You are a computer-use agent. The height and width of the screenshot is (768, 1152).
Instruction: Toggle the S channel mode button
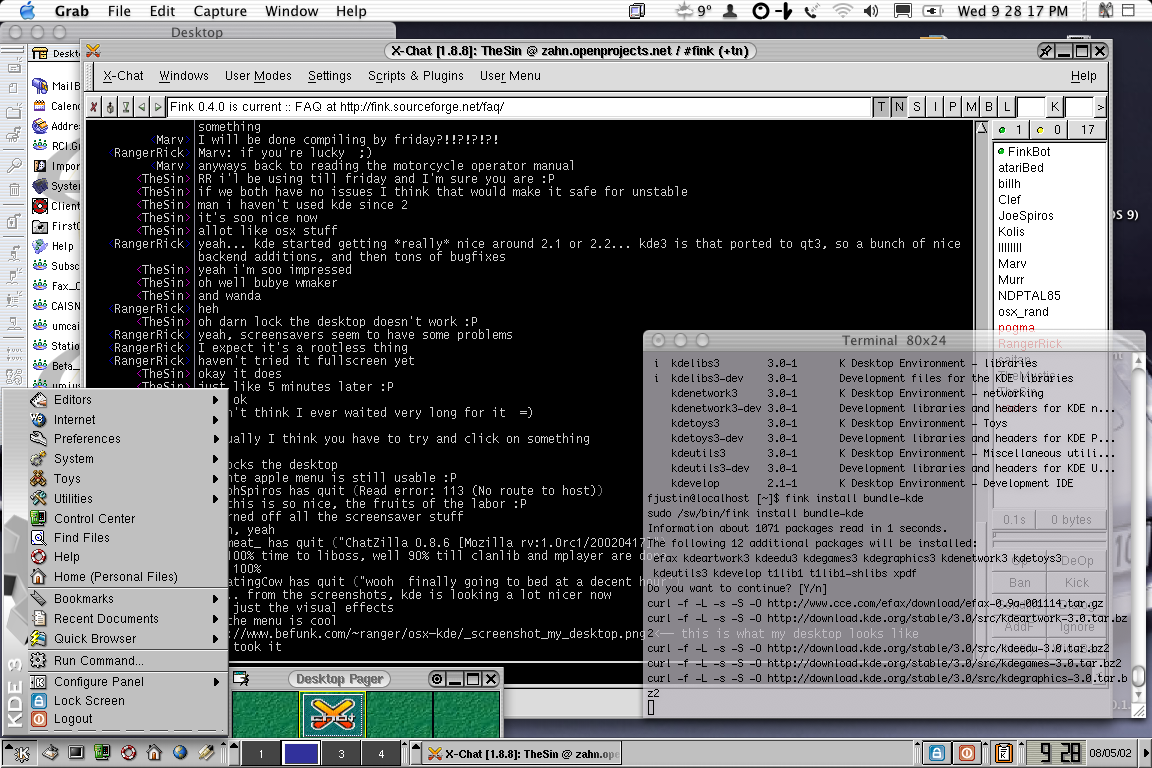(917, 107)
